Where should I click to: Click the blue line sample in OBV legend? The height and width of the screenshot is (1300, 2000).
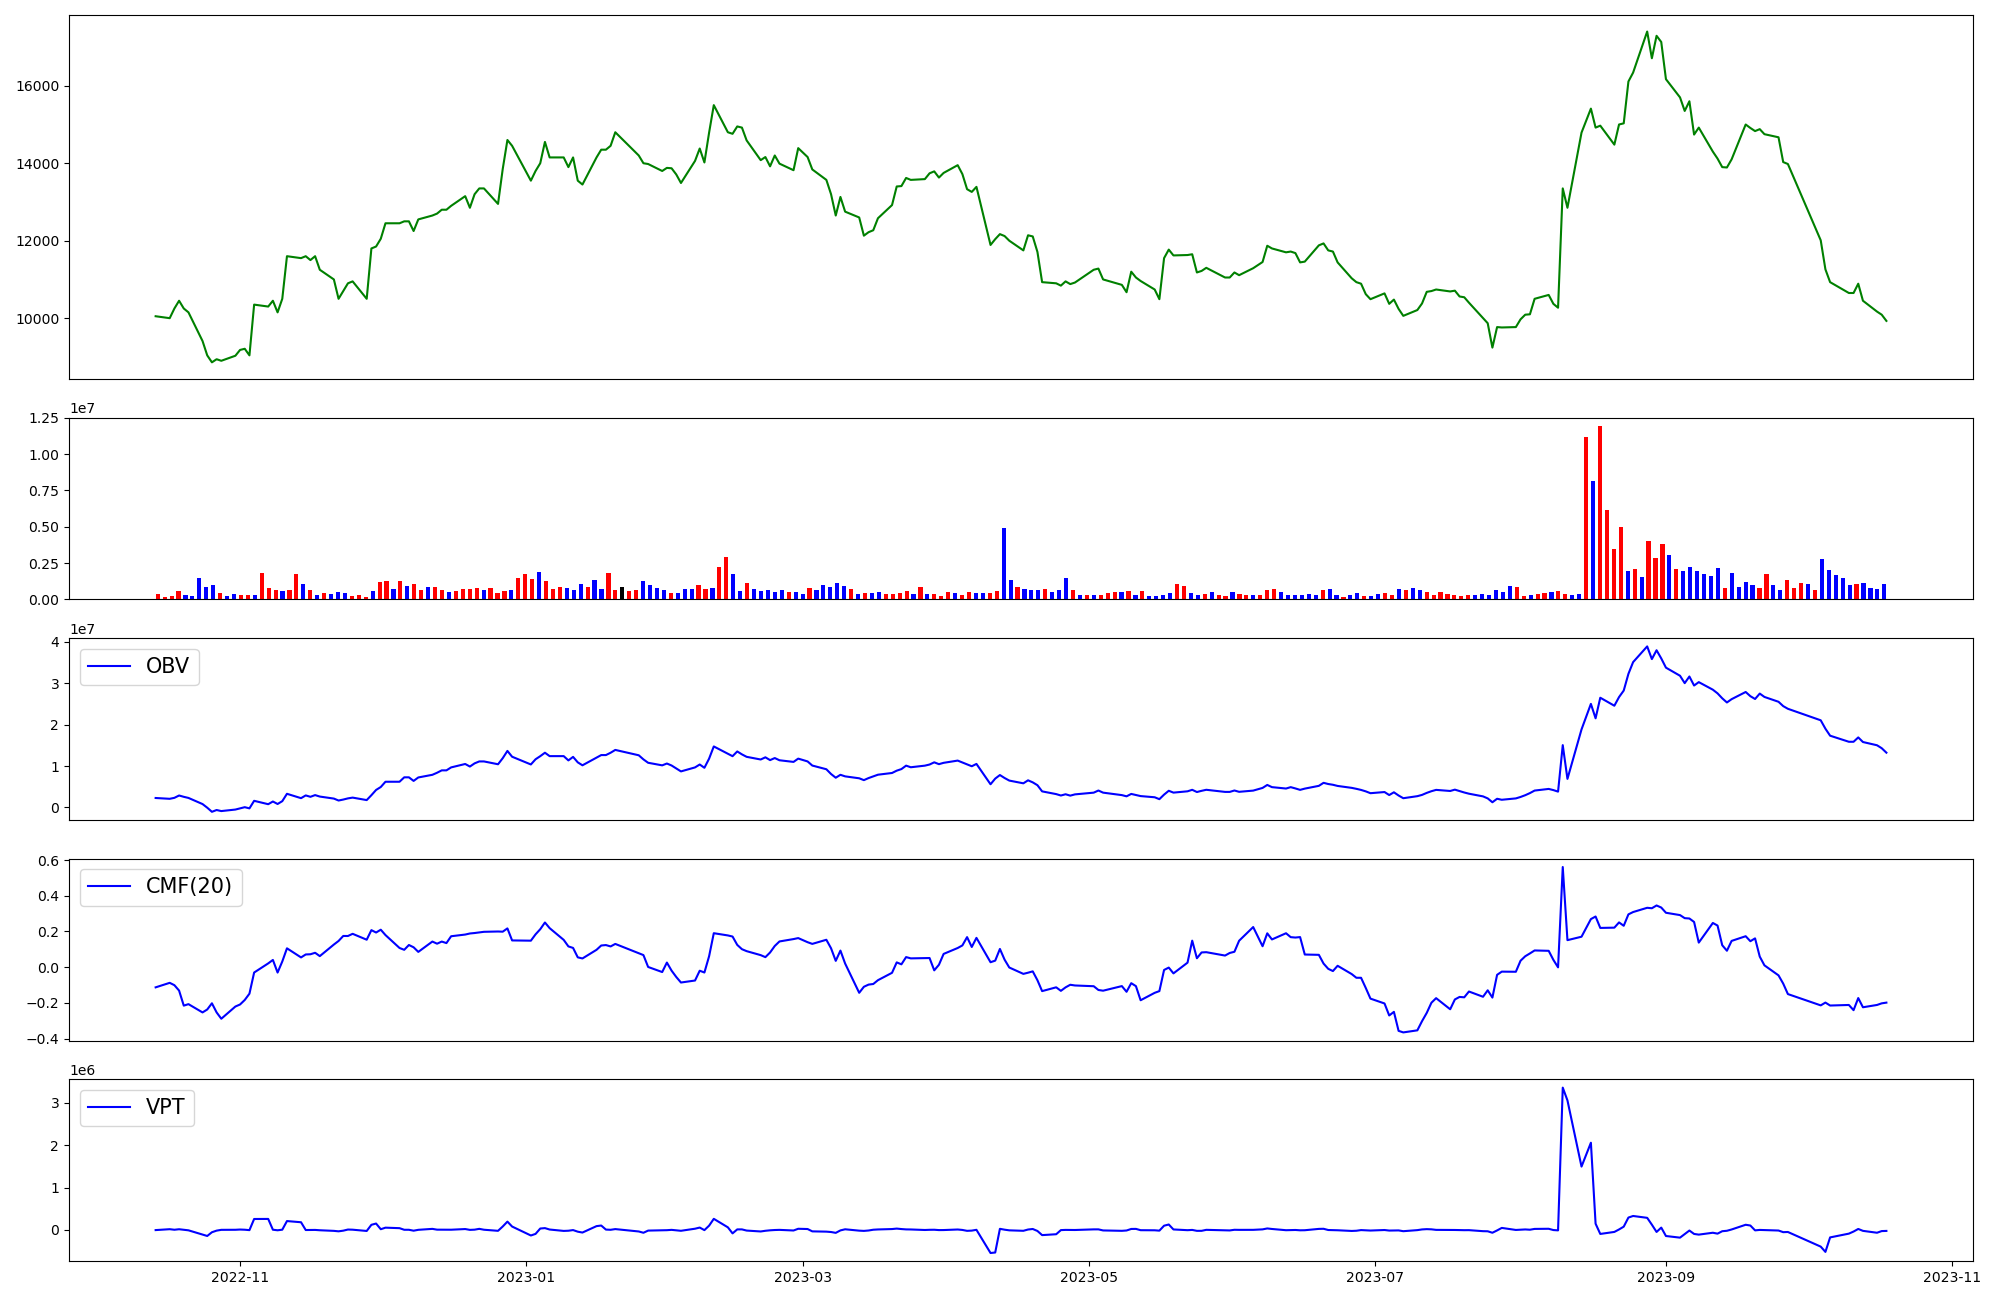110,667
